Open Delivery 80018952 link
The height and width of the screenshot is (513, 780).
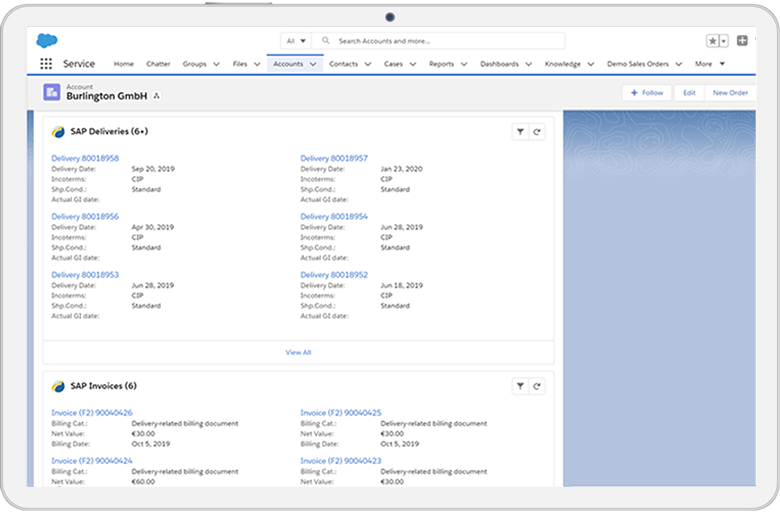pyautogui.click(x=334, y=275)
